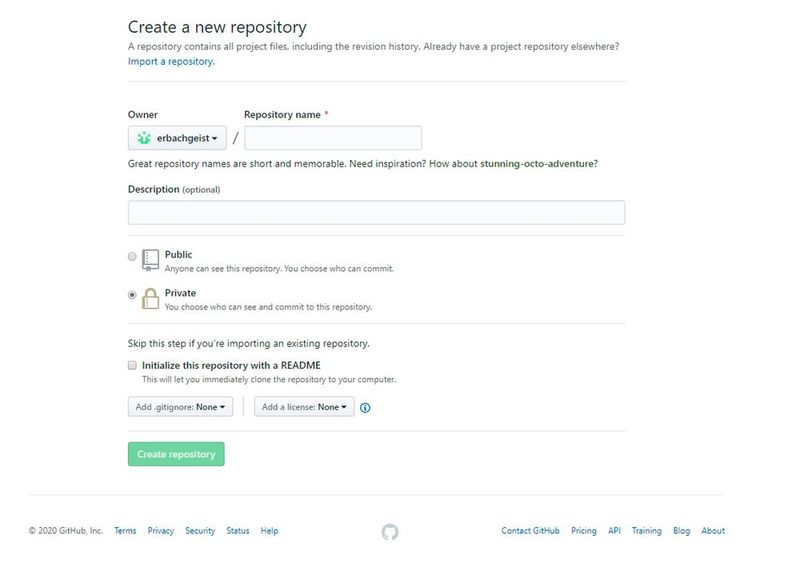The width and height of the screenshot is (800, 567).
Task: Open the Blog footer link
Action: [681, 531]
